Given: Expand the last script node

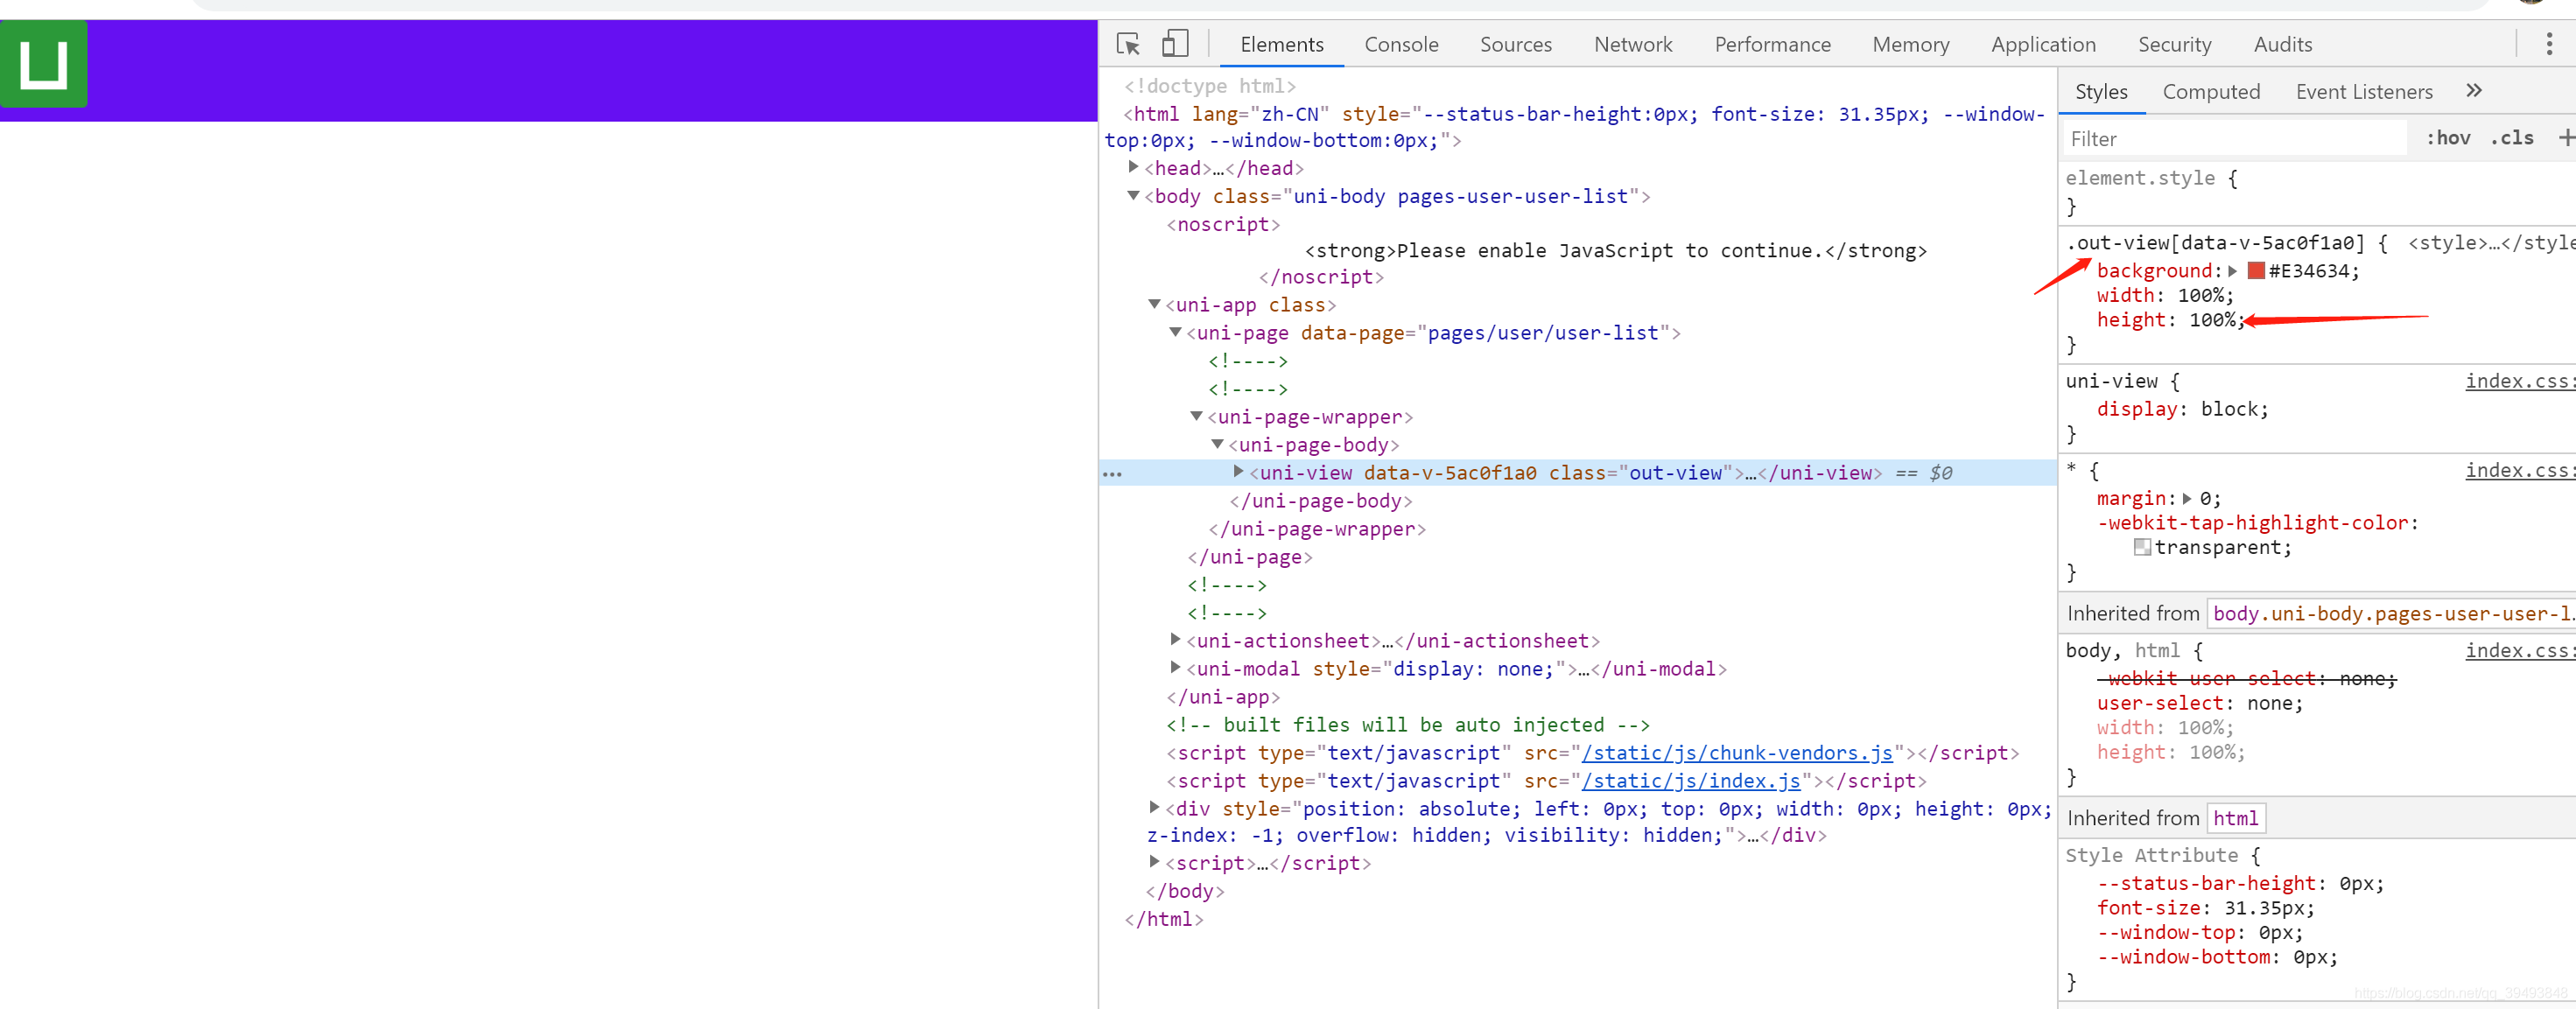Looking at the screenshot, I should coord(1154,861).
